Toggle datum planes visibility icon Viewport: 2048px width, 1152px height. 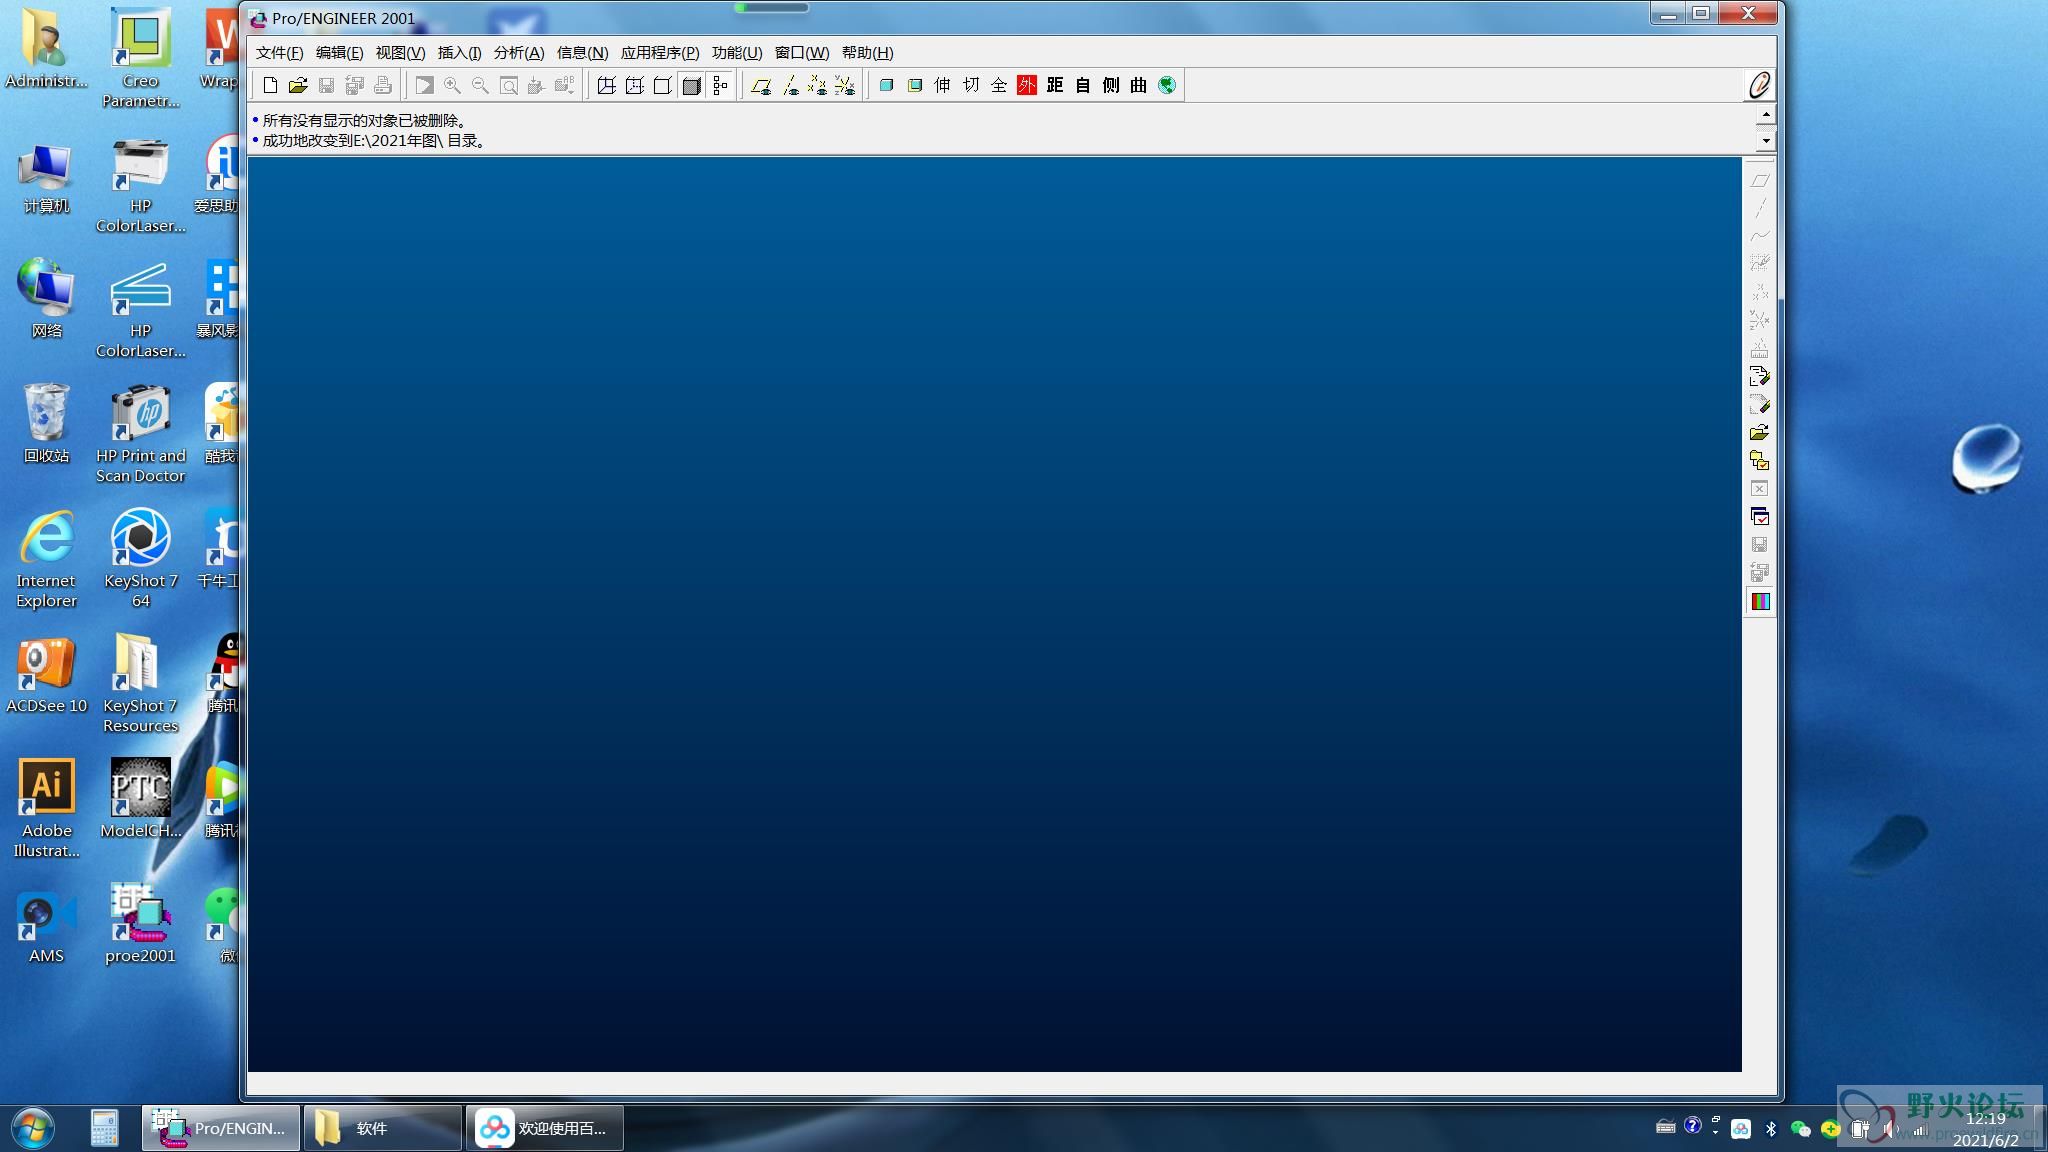(x=761, y=86)
